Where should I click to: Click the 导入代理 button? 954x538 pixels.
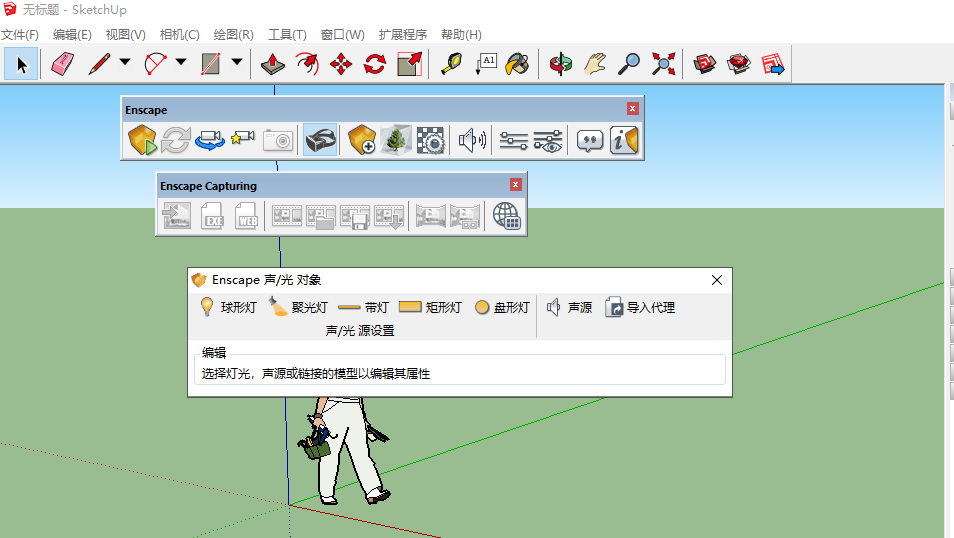(640, 308)
